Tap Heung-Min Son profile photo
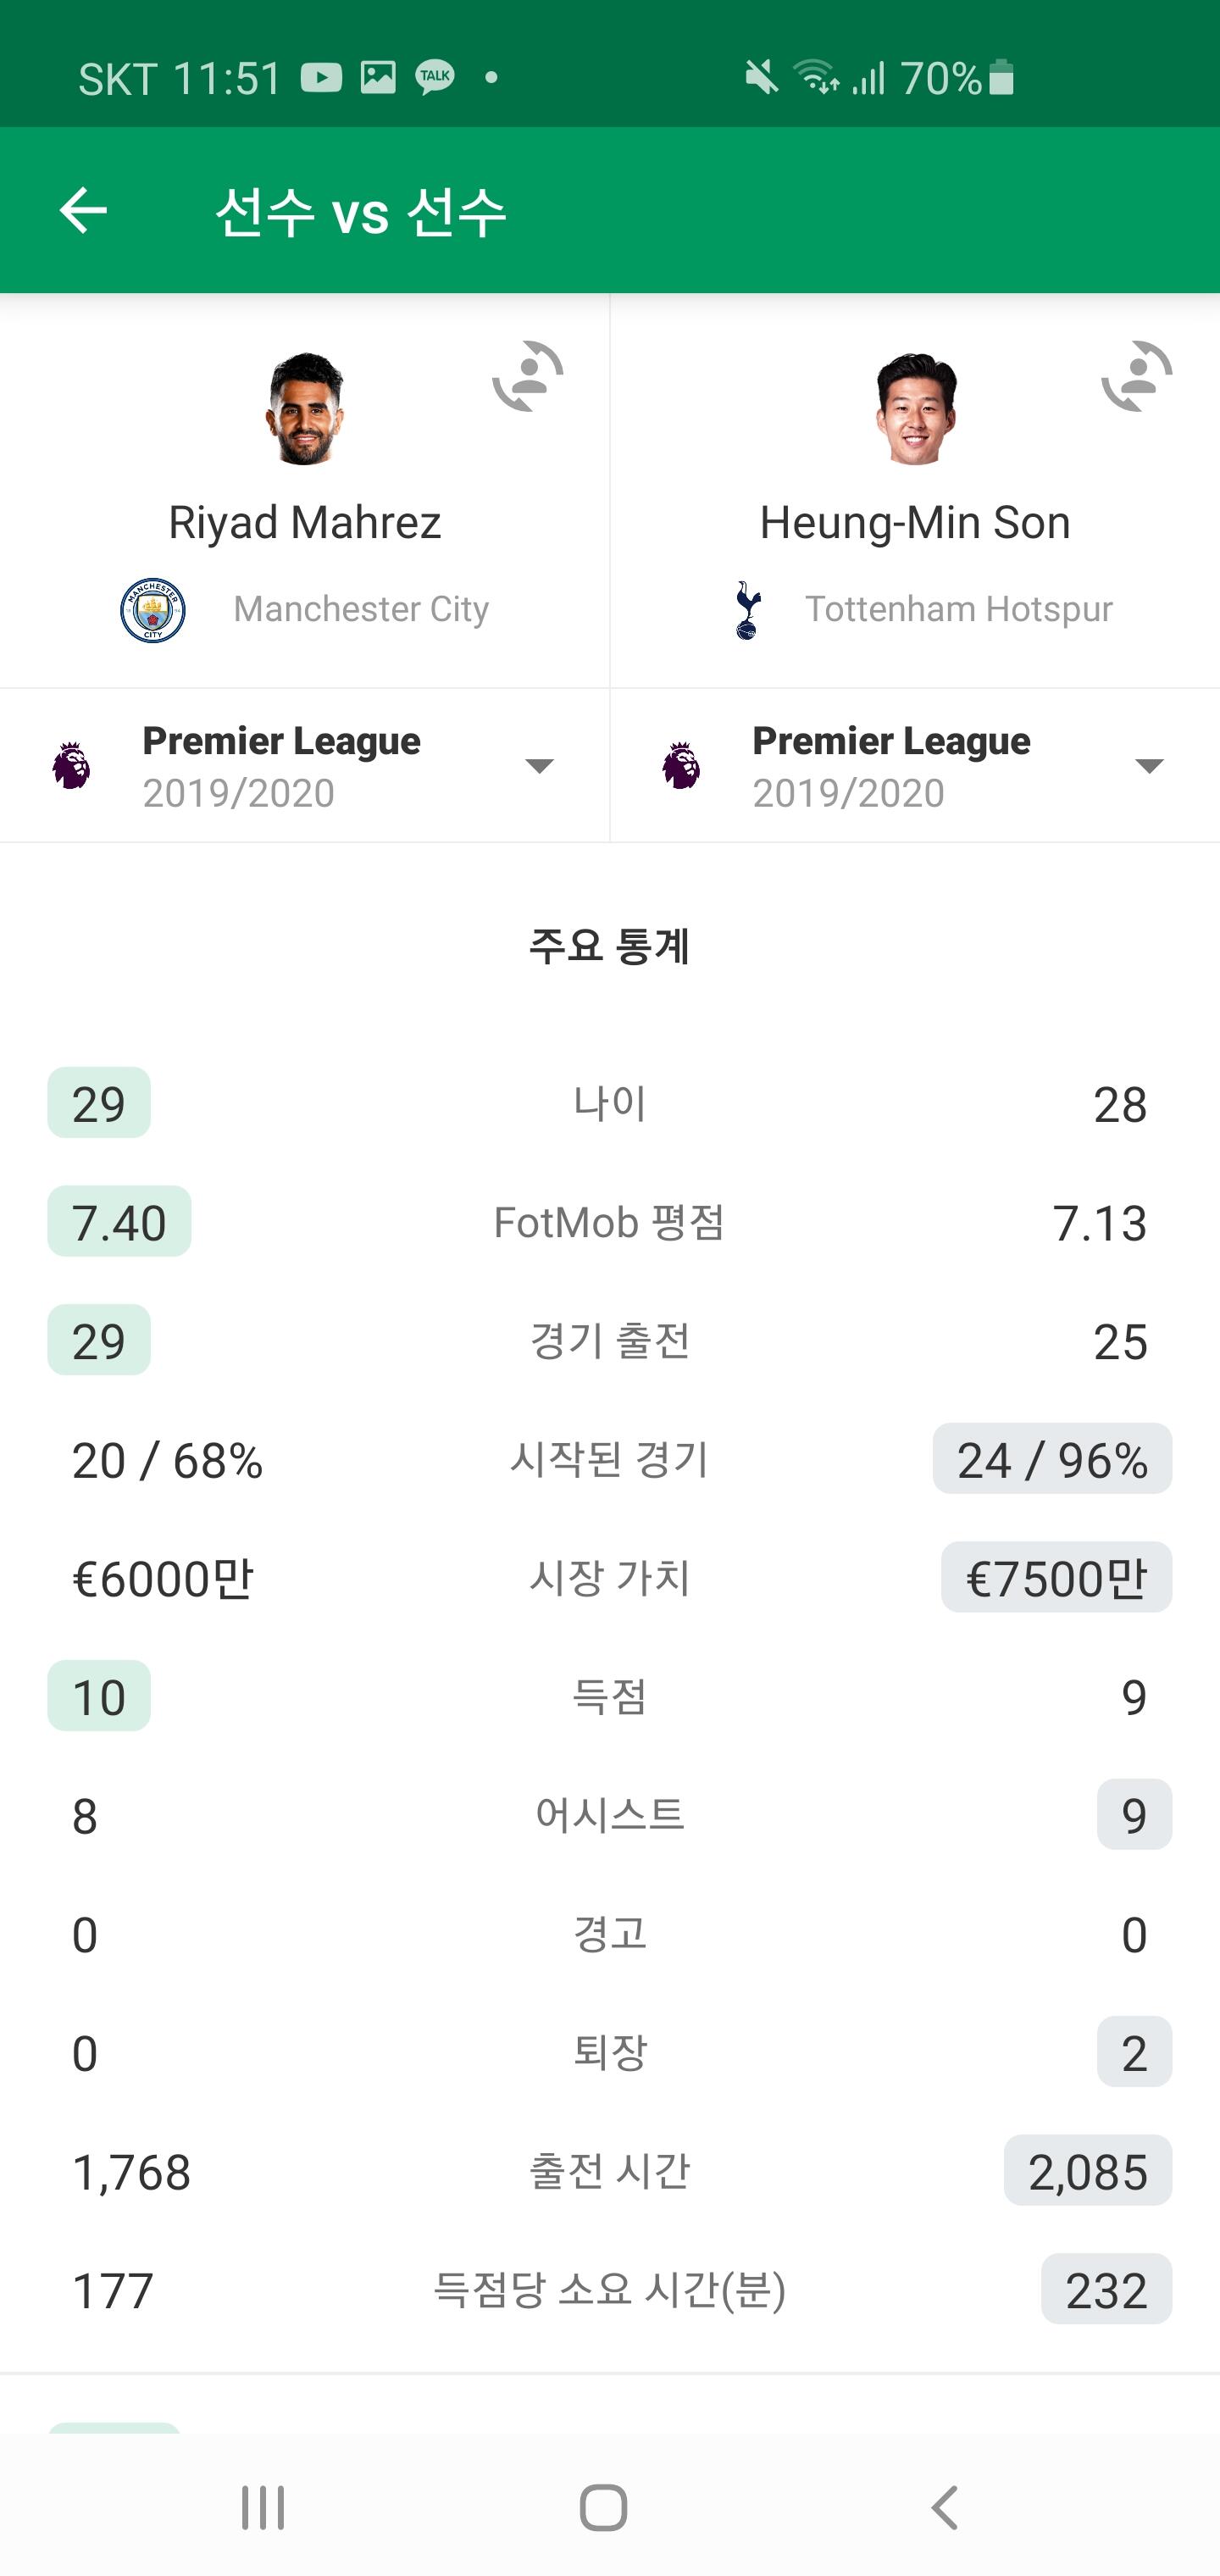The height and width of the screenshot is (2576, 1220). coord(915,408)
